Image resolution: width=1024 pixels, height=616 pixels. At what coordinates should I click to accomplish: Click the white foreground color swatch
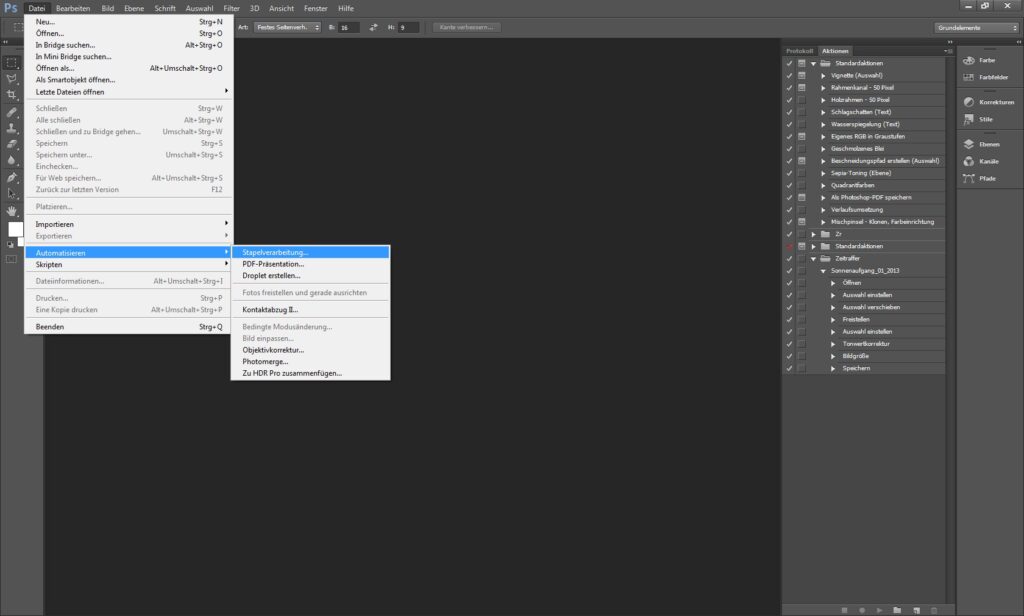(14, 229)
